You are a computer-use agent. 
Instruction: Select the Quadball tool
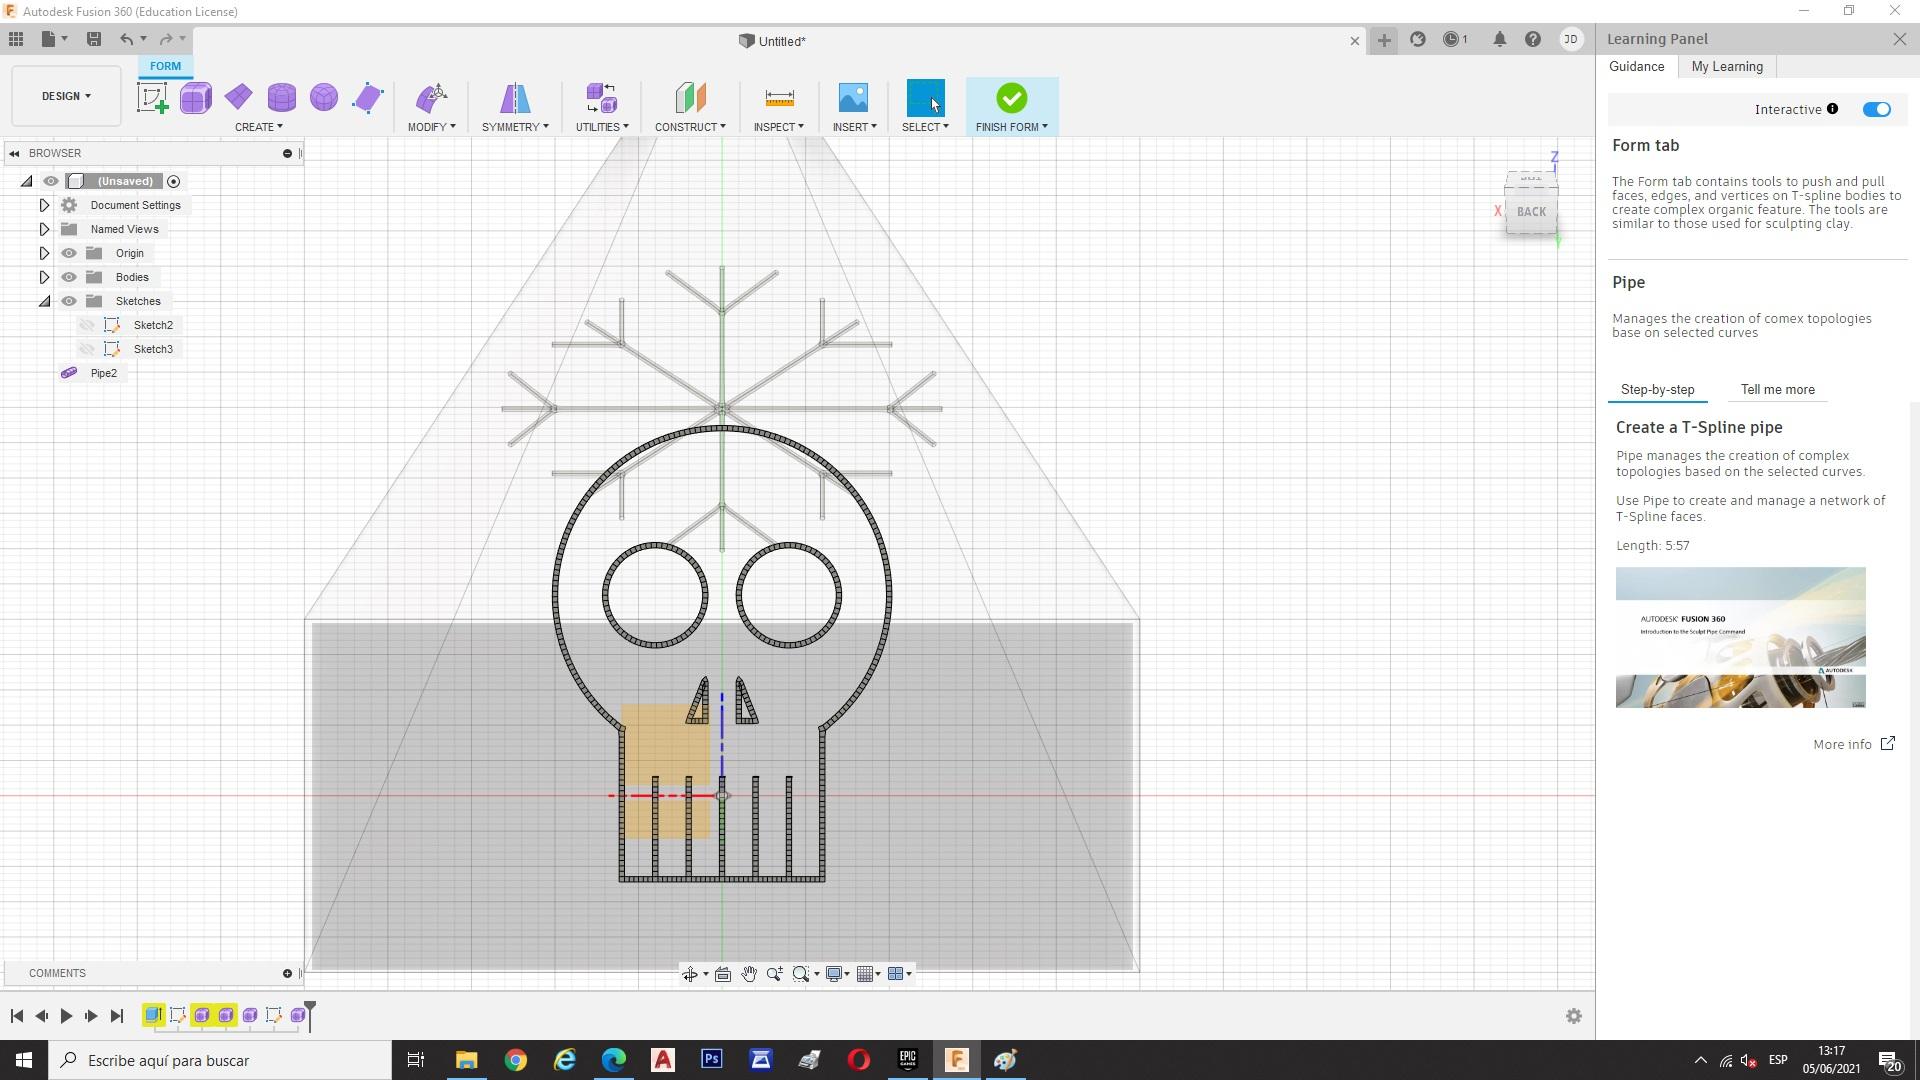pyautogui.click(x=324, y=98)
